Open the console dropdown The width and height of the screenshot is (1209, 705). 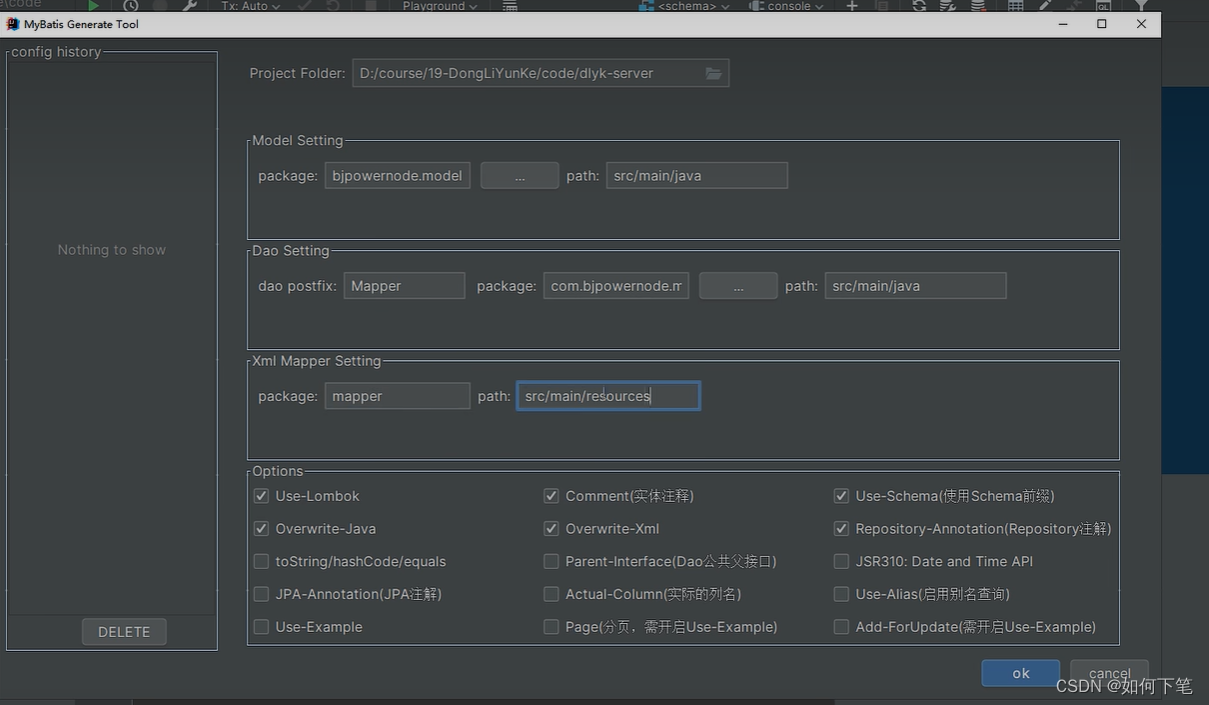788,6
